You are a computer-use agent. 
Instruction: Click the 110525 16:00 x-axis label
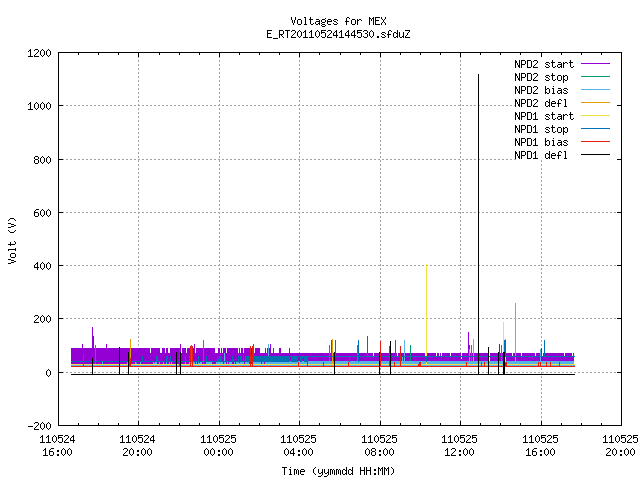pyautogui.click(x=540, y=446)
